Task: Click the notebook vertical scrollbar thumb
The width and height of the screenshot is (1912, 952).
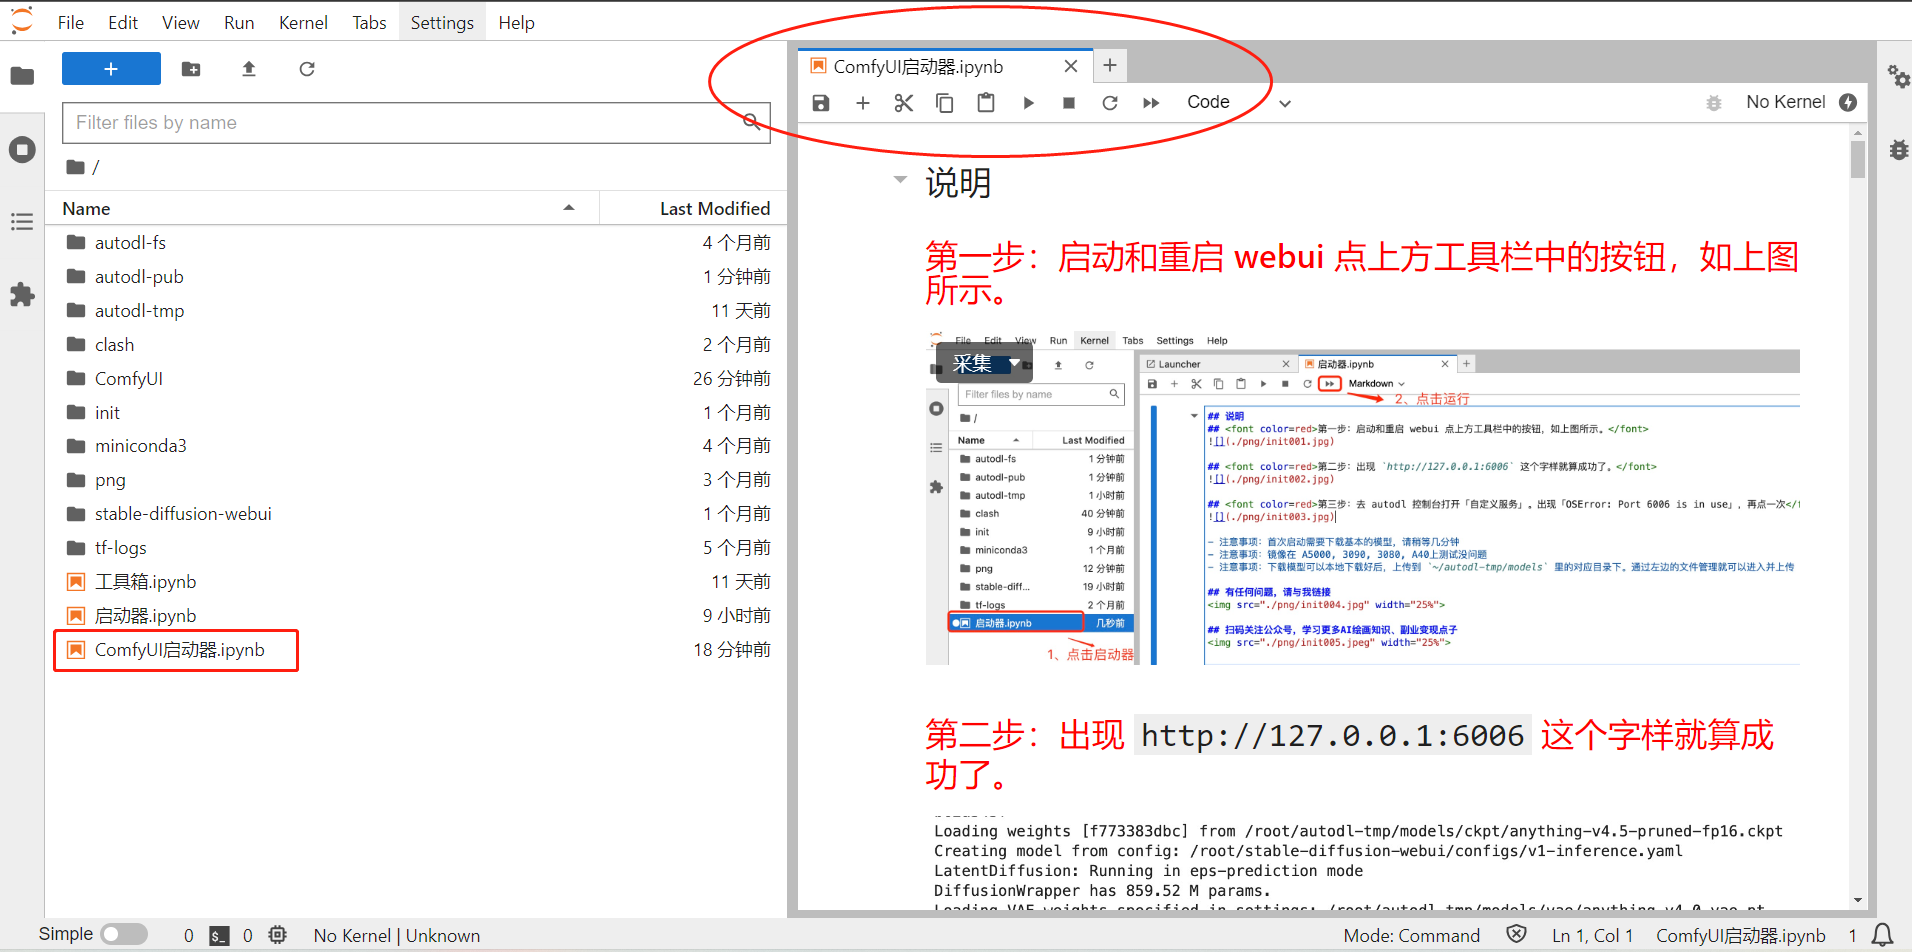Action: click(1858, 158)
